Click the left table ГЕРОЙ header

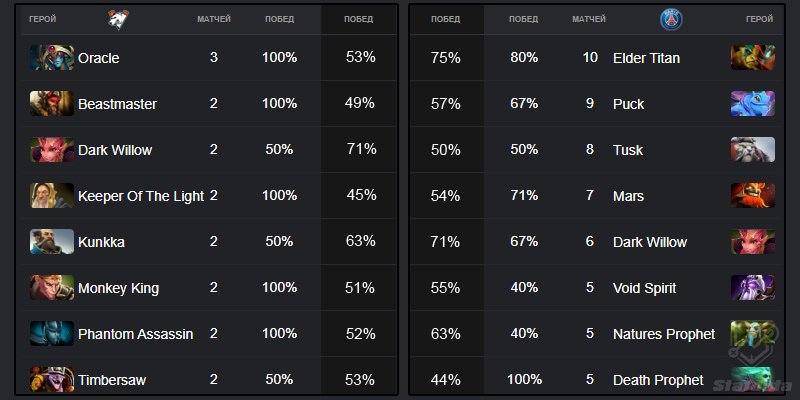tap(42, 19)
